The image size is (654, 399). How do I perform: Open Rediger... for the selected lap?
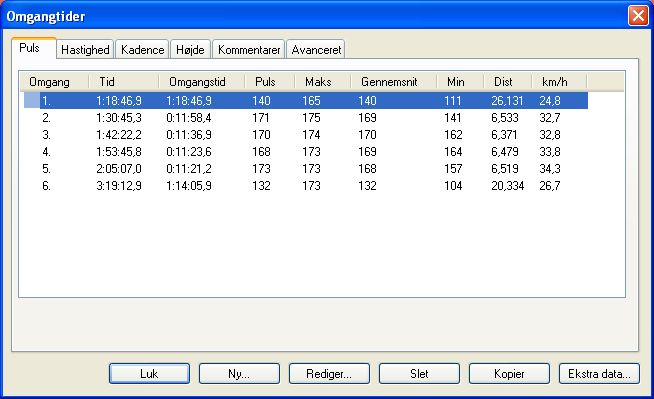tap(329, 374)
